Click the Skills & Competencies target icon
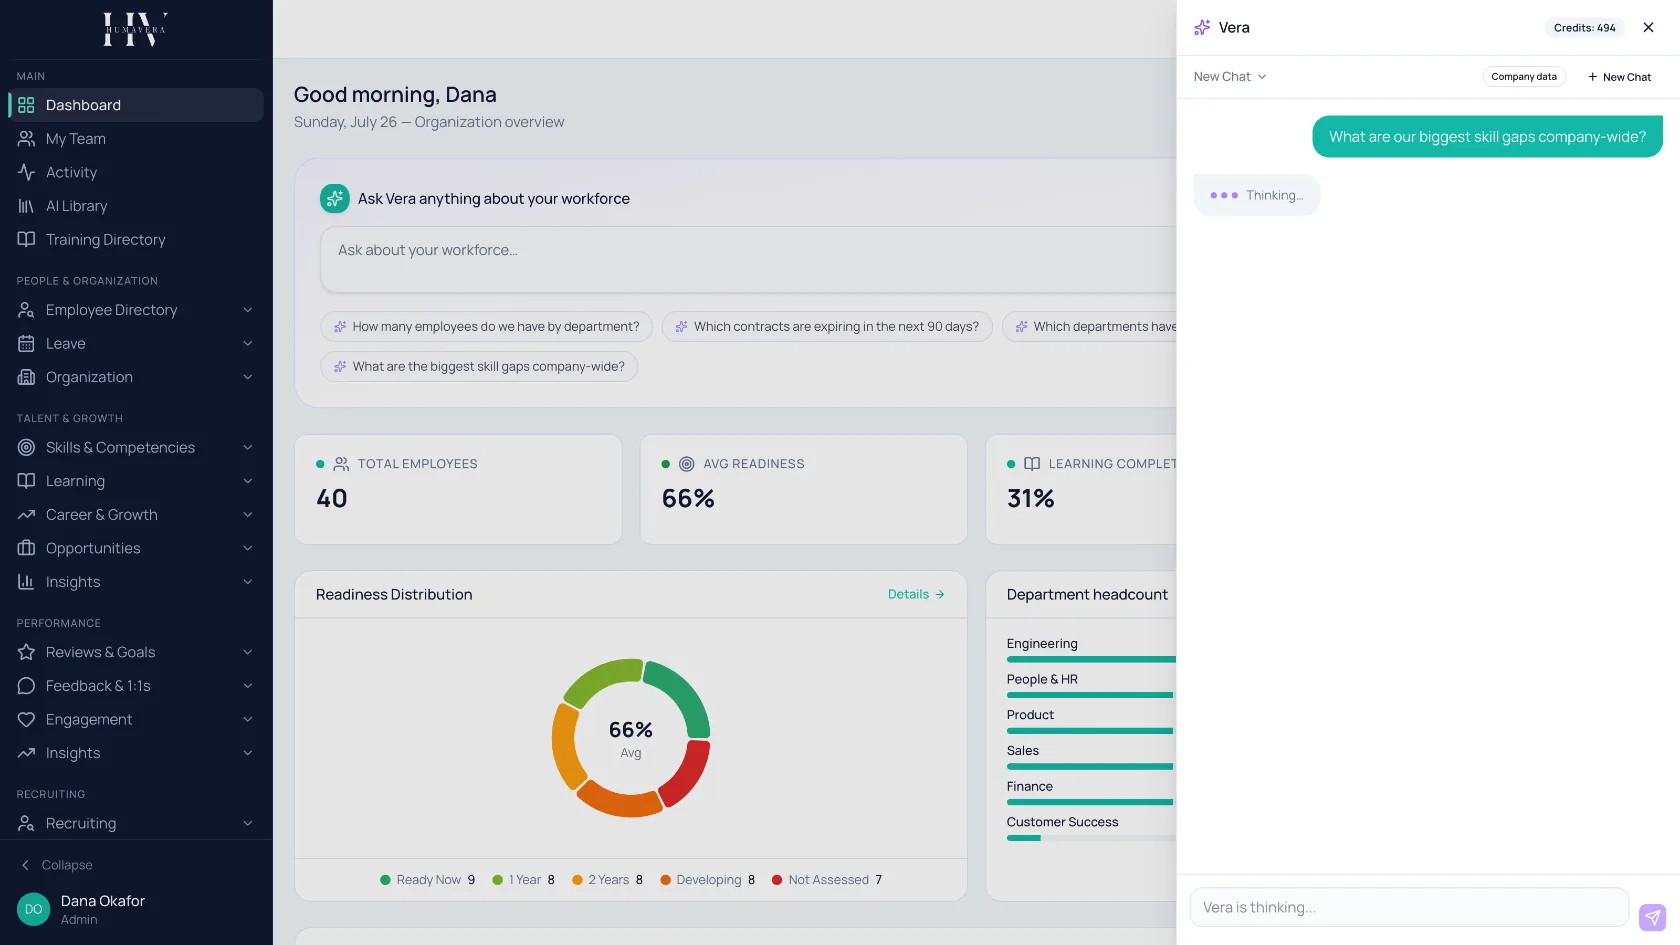 pos(26,447)
